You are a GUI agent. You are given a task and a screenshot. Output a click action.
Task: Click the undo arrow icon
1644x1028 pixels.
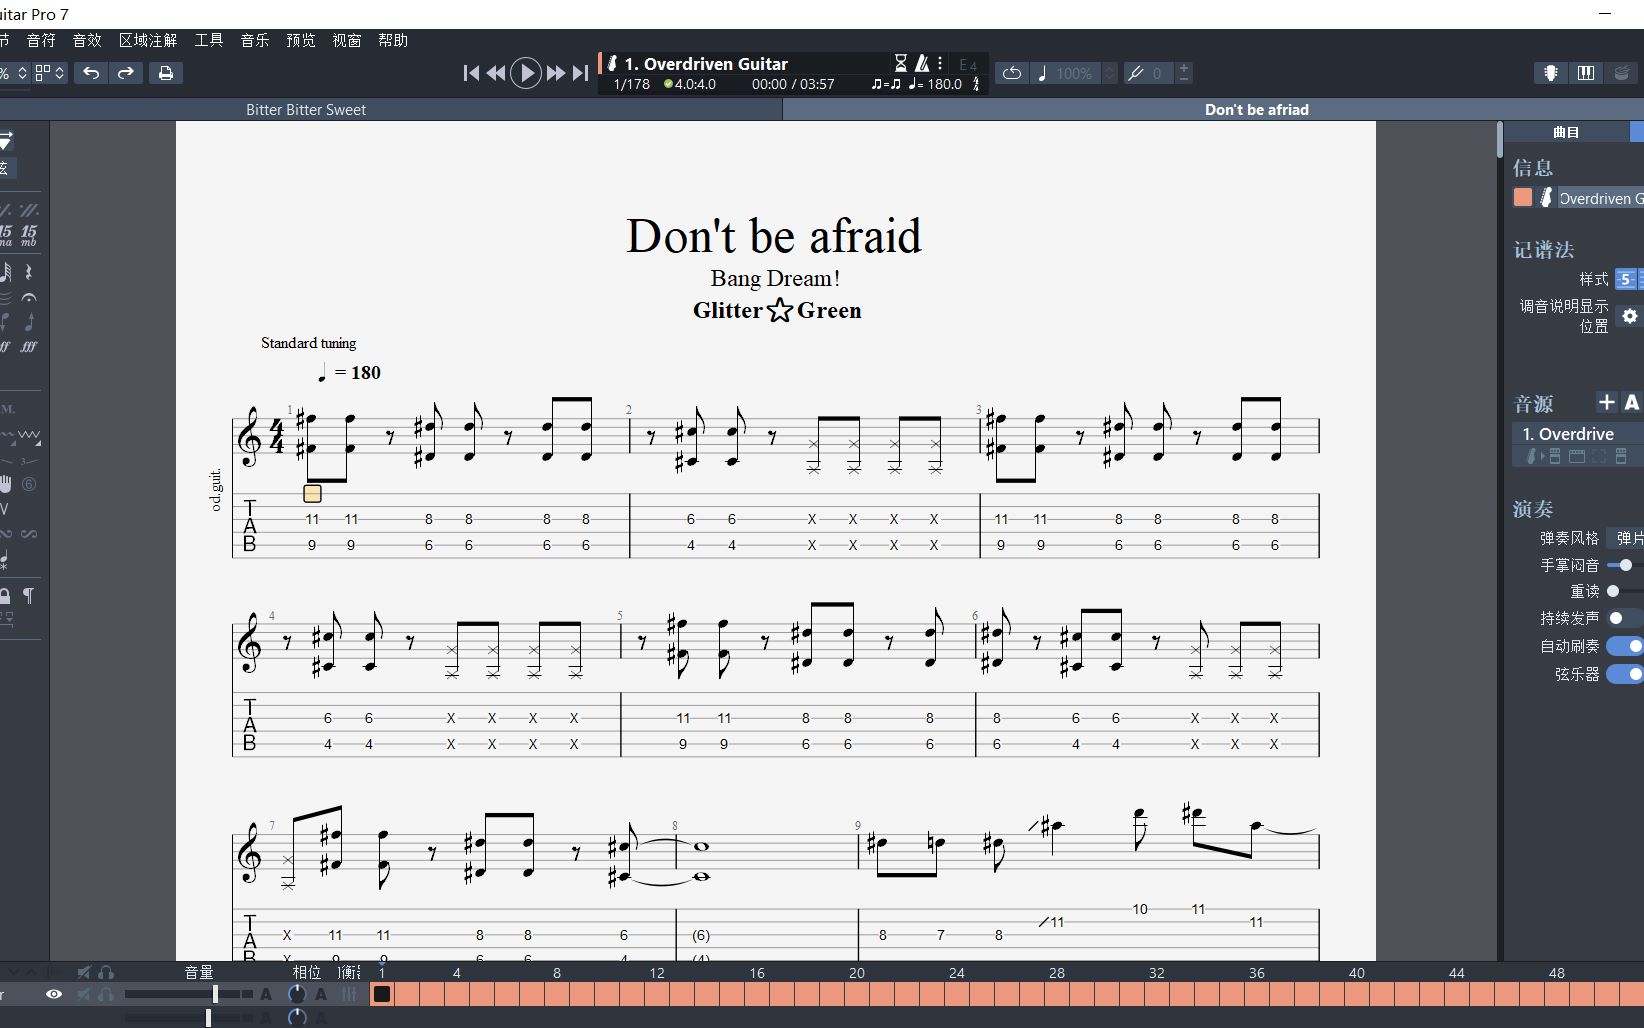[90, 72]
